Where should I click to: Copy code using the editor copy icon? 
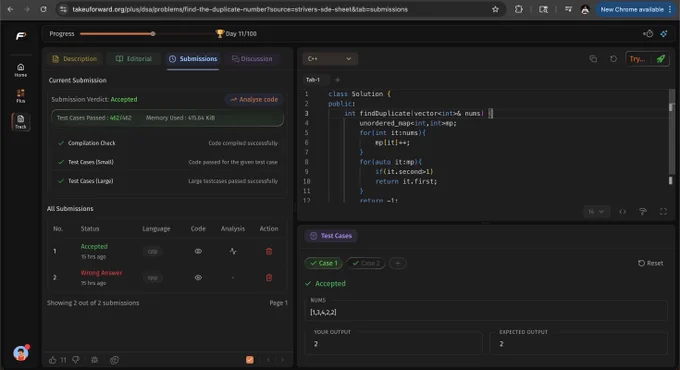[x=593, y=59]
